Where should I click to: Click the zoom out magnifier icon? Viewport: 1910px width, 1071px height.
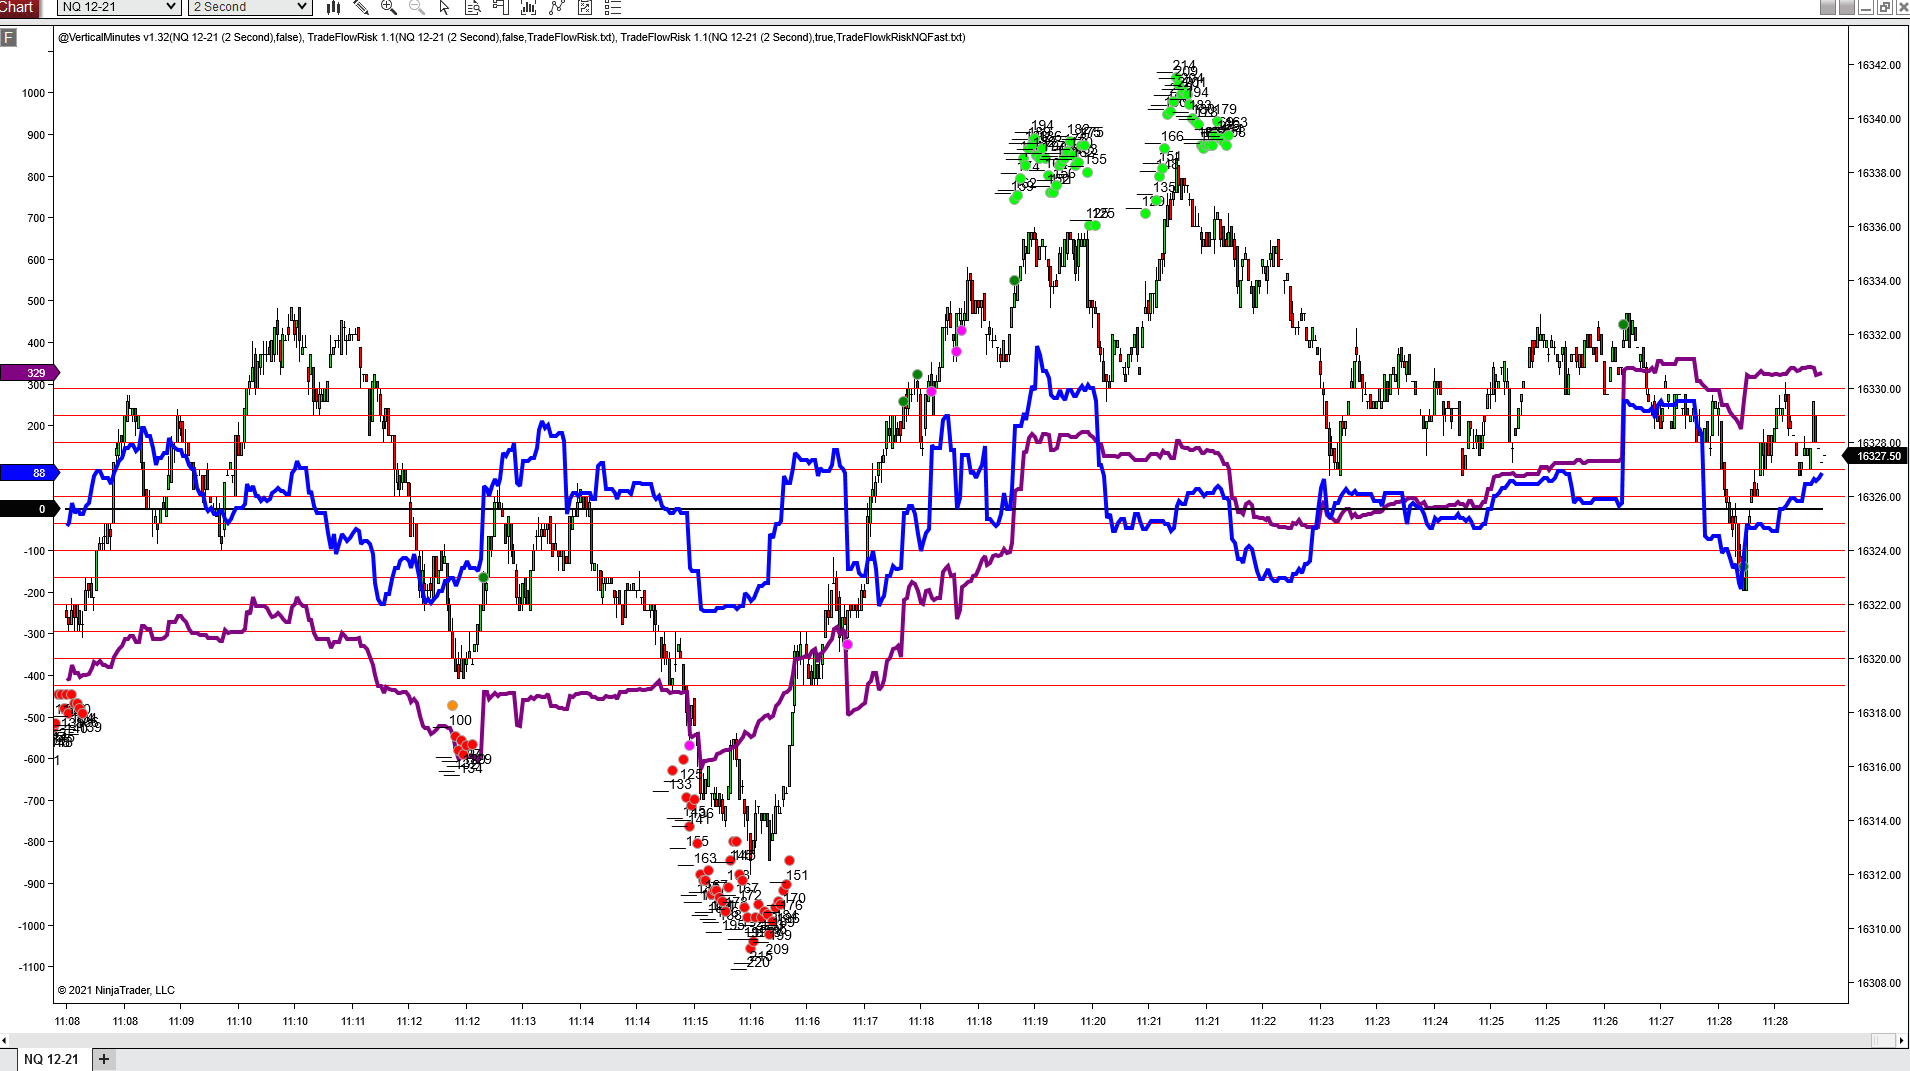tap(417, 8)
